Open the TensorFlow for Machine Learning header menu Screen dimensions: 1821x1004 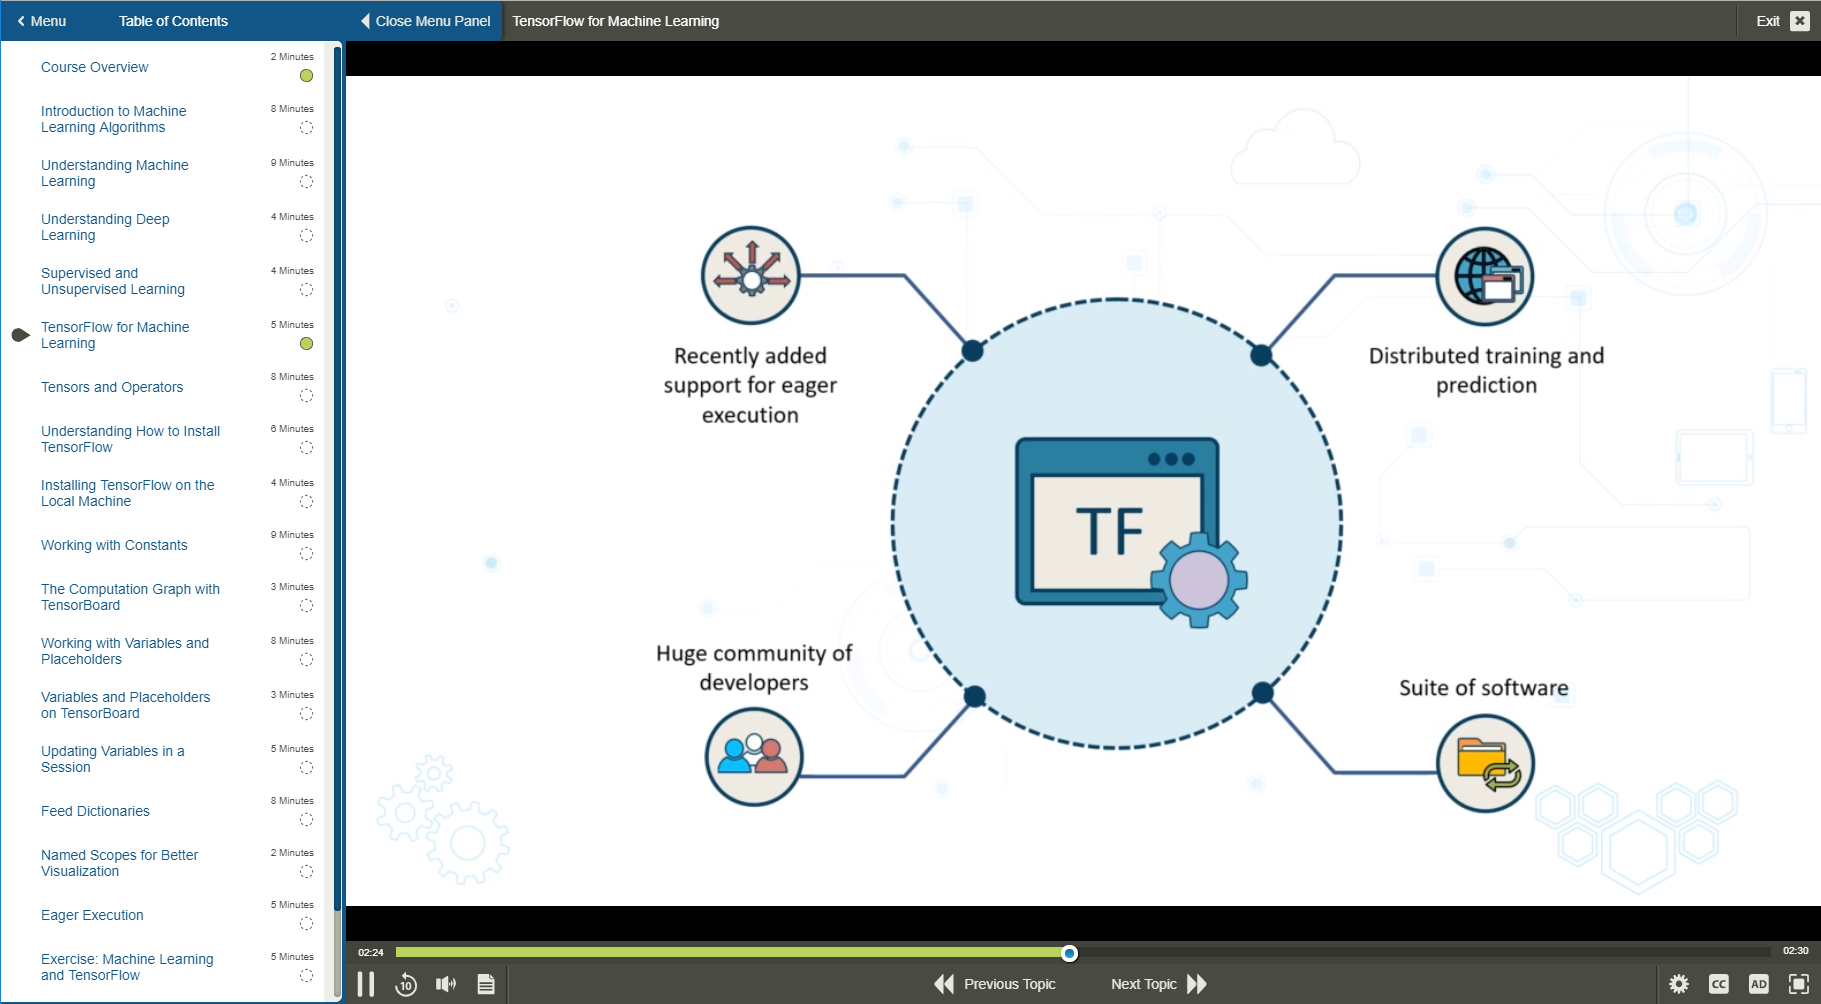(x=615, y=20)
